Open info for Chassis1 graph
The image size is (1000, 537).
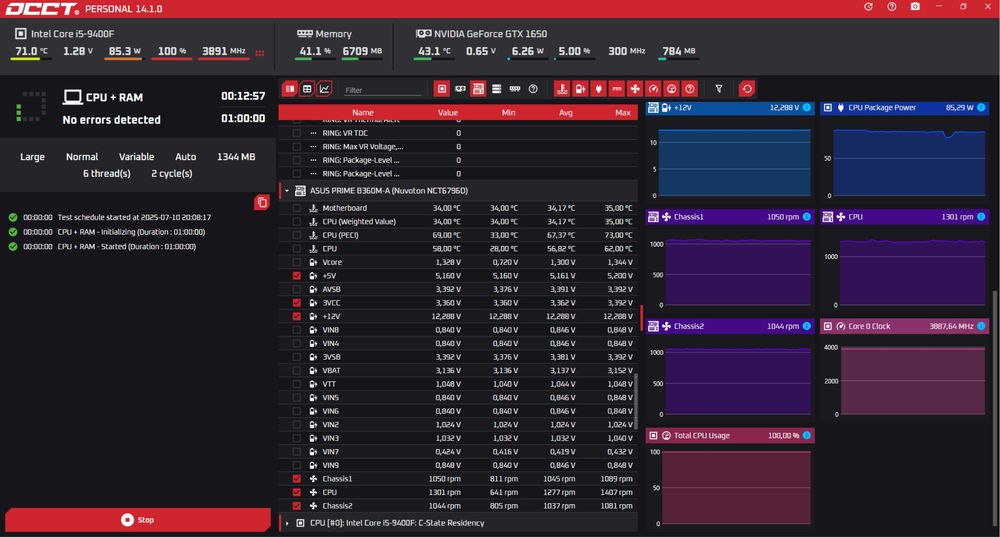807,217
